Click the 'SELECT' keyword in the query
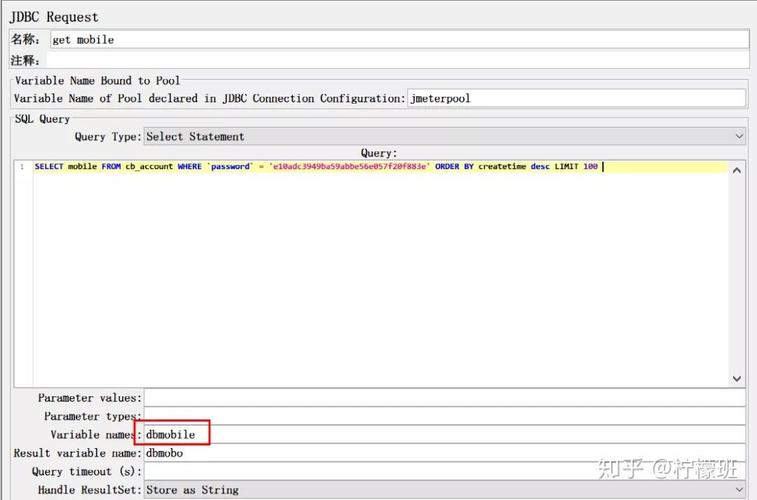Image resolution: width=757 pixels, height=500 pixels. pyautogui.click(x=49, y=167)
